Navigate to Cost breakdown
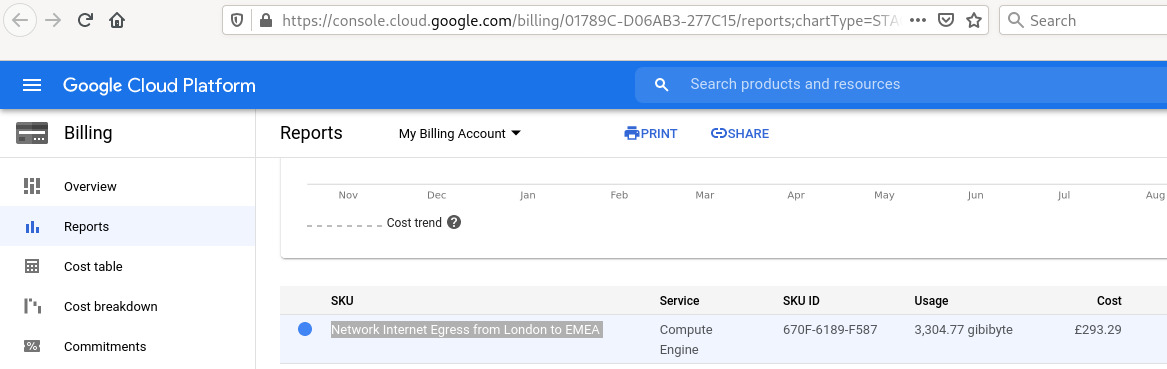 [128, 307]
